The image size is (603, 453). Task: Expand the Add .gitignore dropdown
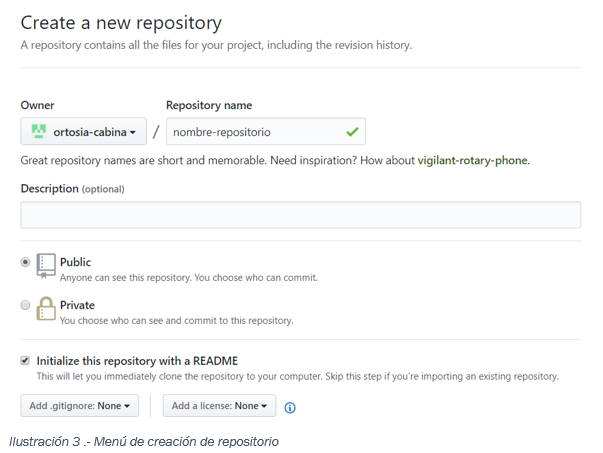[x=80, y=406]
